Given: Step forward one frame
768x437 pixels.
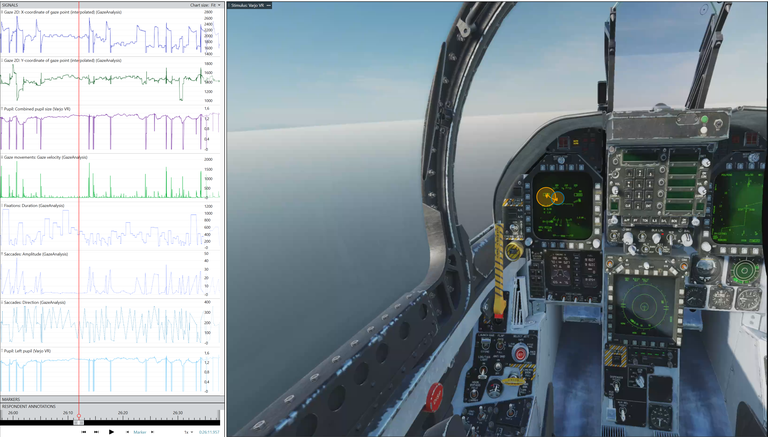Looking at the screenshot, I should point(96,432).
